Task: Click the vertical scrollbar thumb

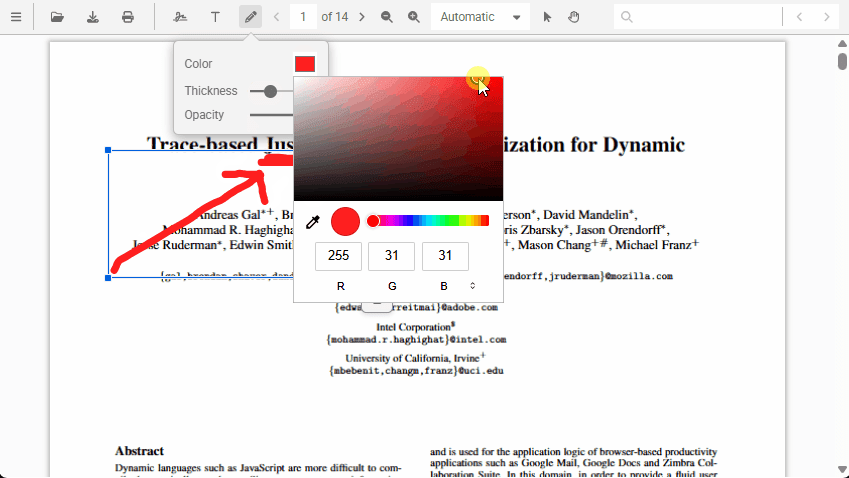Action: tap(842, 61)
